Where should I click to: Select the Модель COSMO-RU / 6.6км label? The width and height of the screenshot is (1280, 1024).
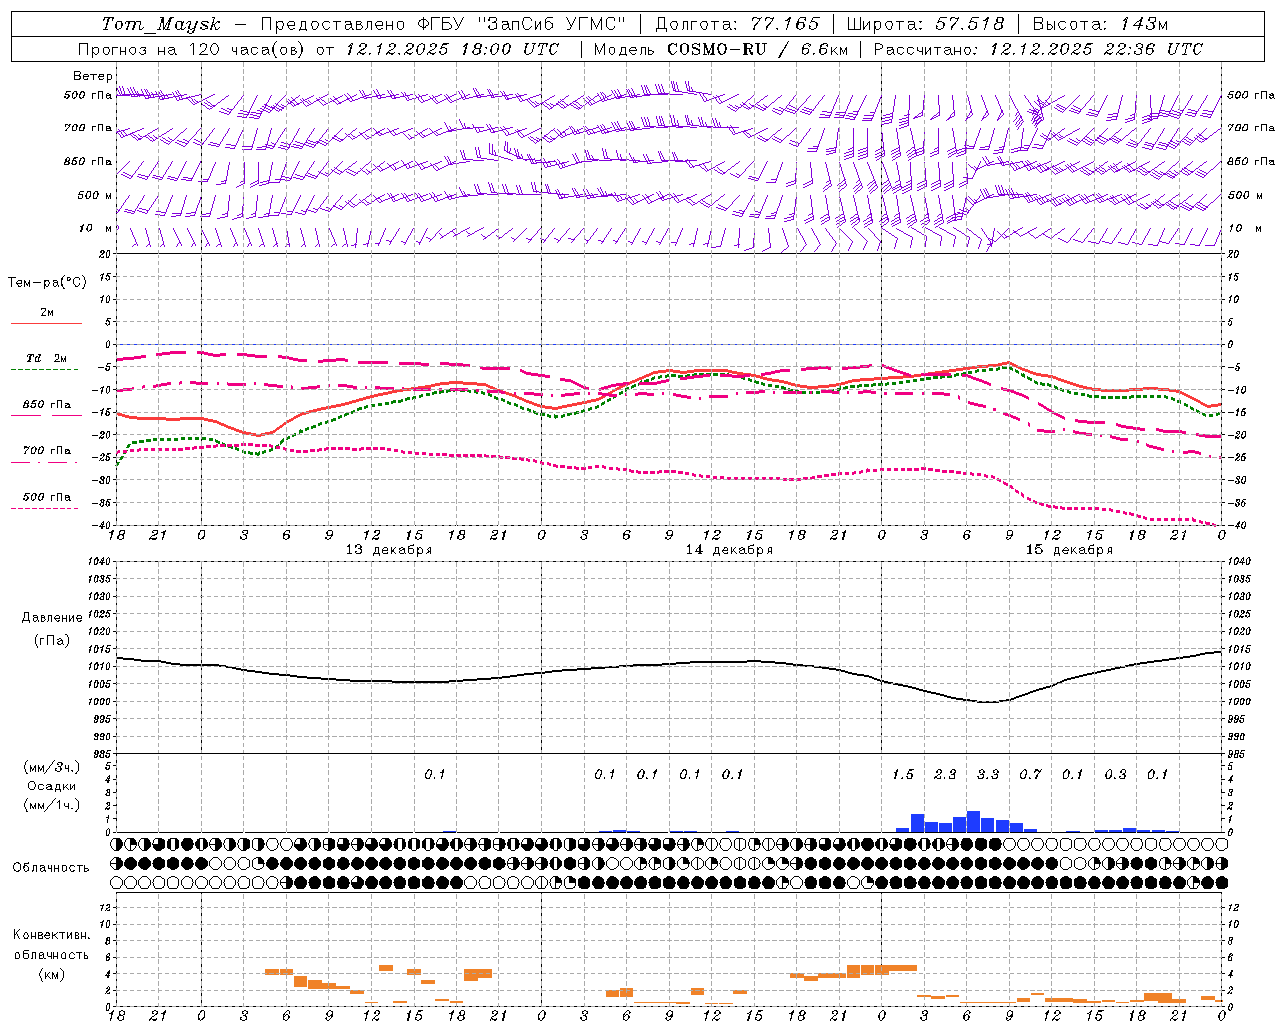[719, 49]
